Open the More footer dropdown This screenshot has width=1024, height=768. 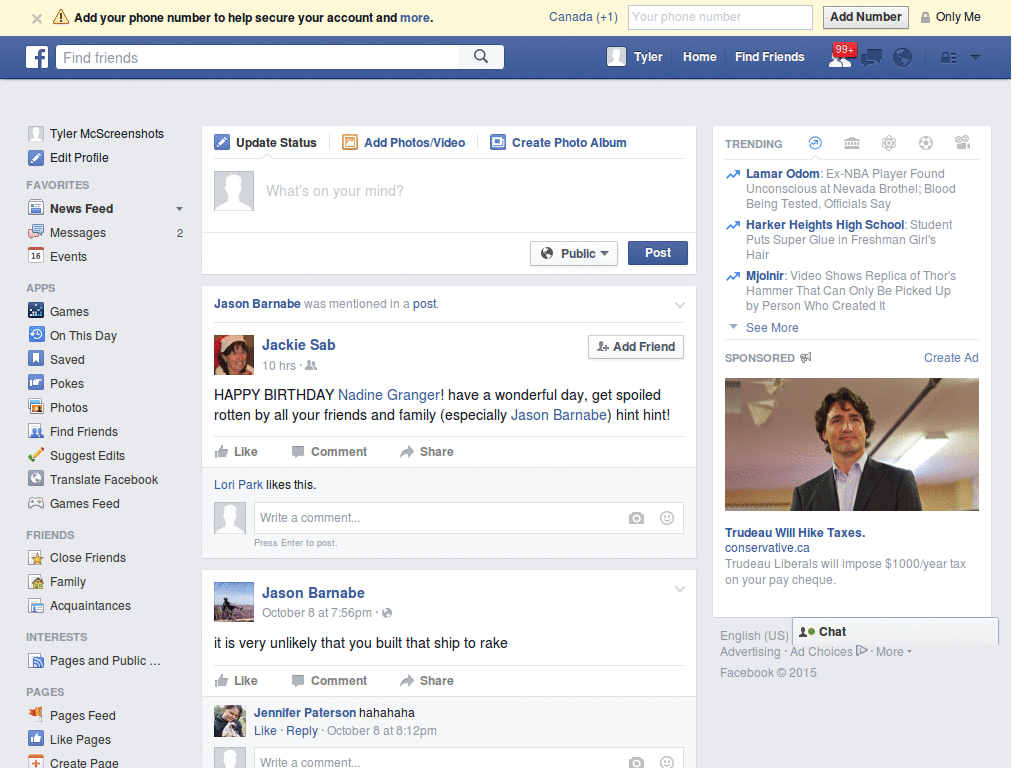click(893, 652)
